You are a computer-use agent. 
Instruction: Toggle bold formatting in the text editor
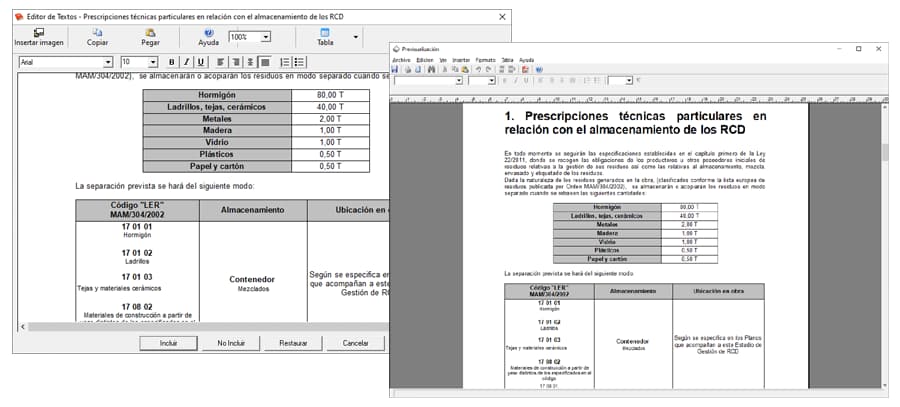pyautogui.click(x=172, y=62)
